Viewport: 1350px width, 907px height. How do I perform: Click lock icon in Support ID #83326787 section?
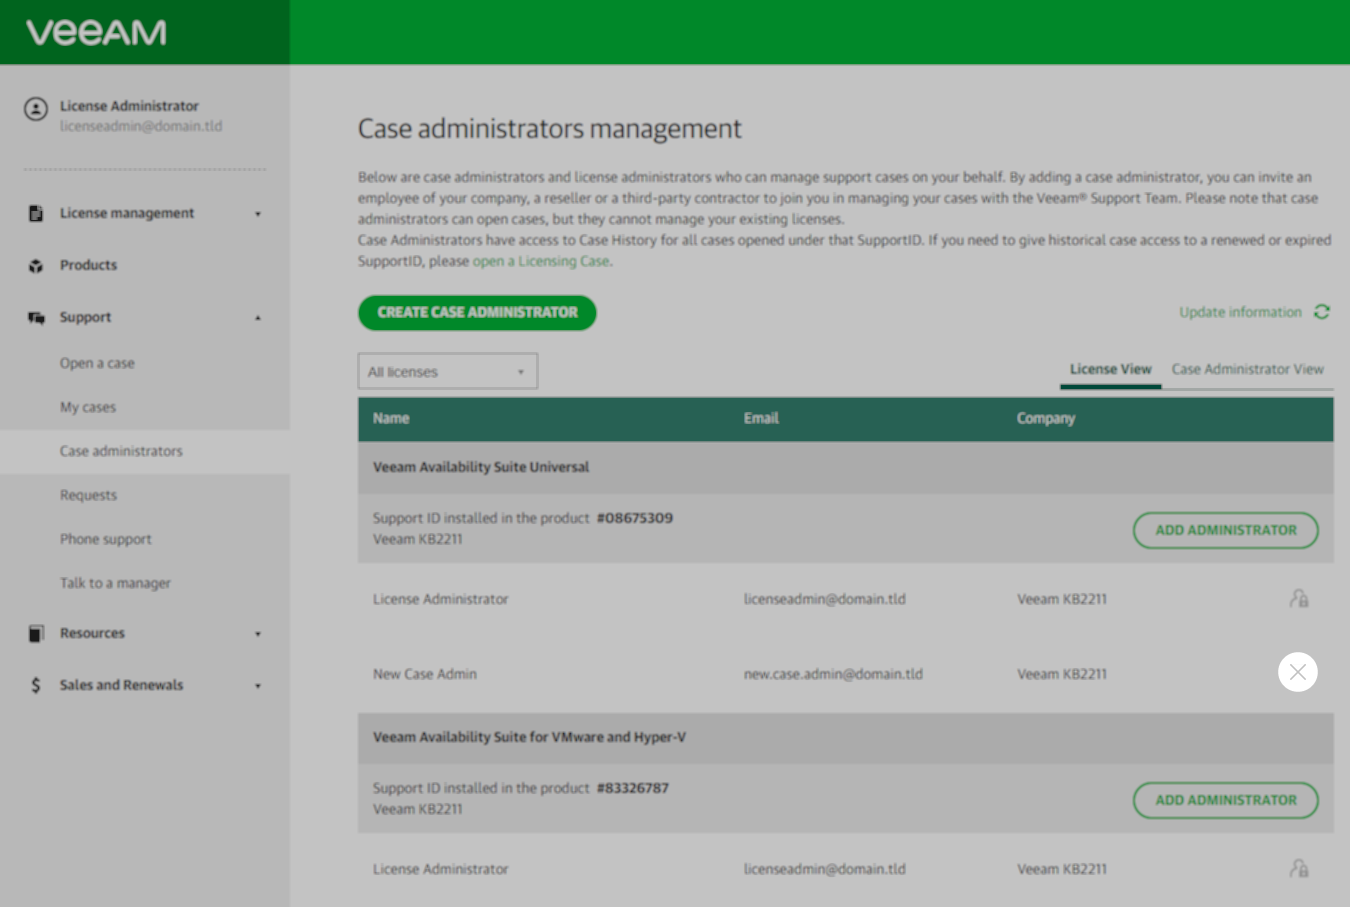1299,868
